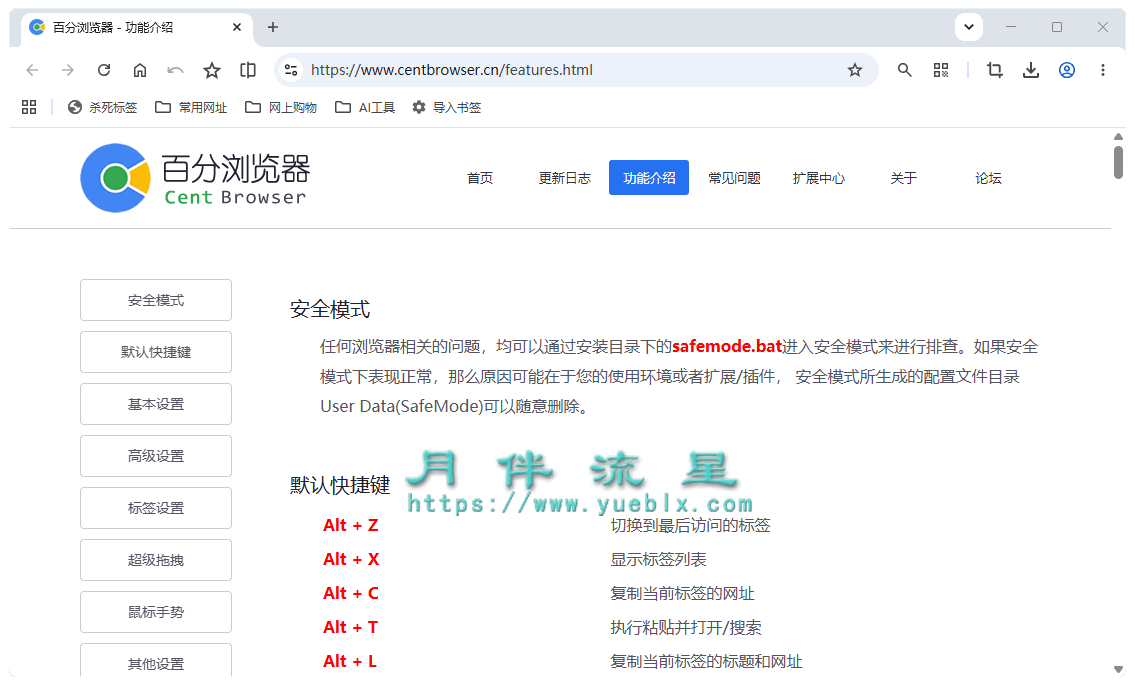Image resolution: width=1135 pixels, height=686 pixels.
Task: Jump to the 标签设置 section
Action: (156, 509)
